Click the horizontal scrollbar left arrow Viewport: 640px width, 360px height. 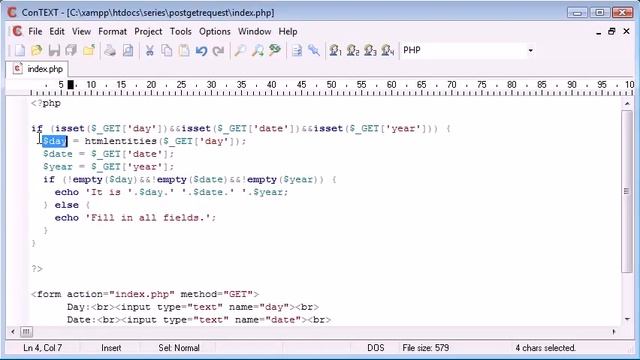pos(13,332)
